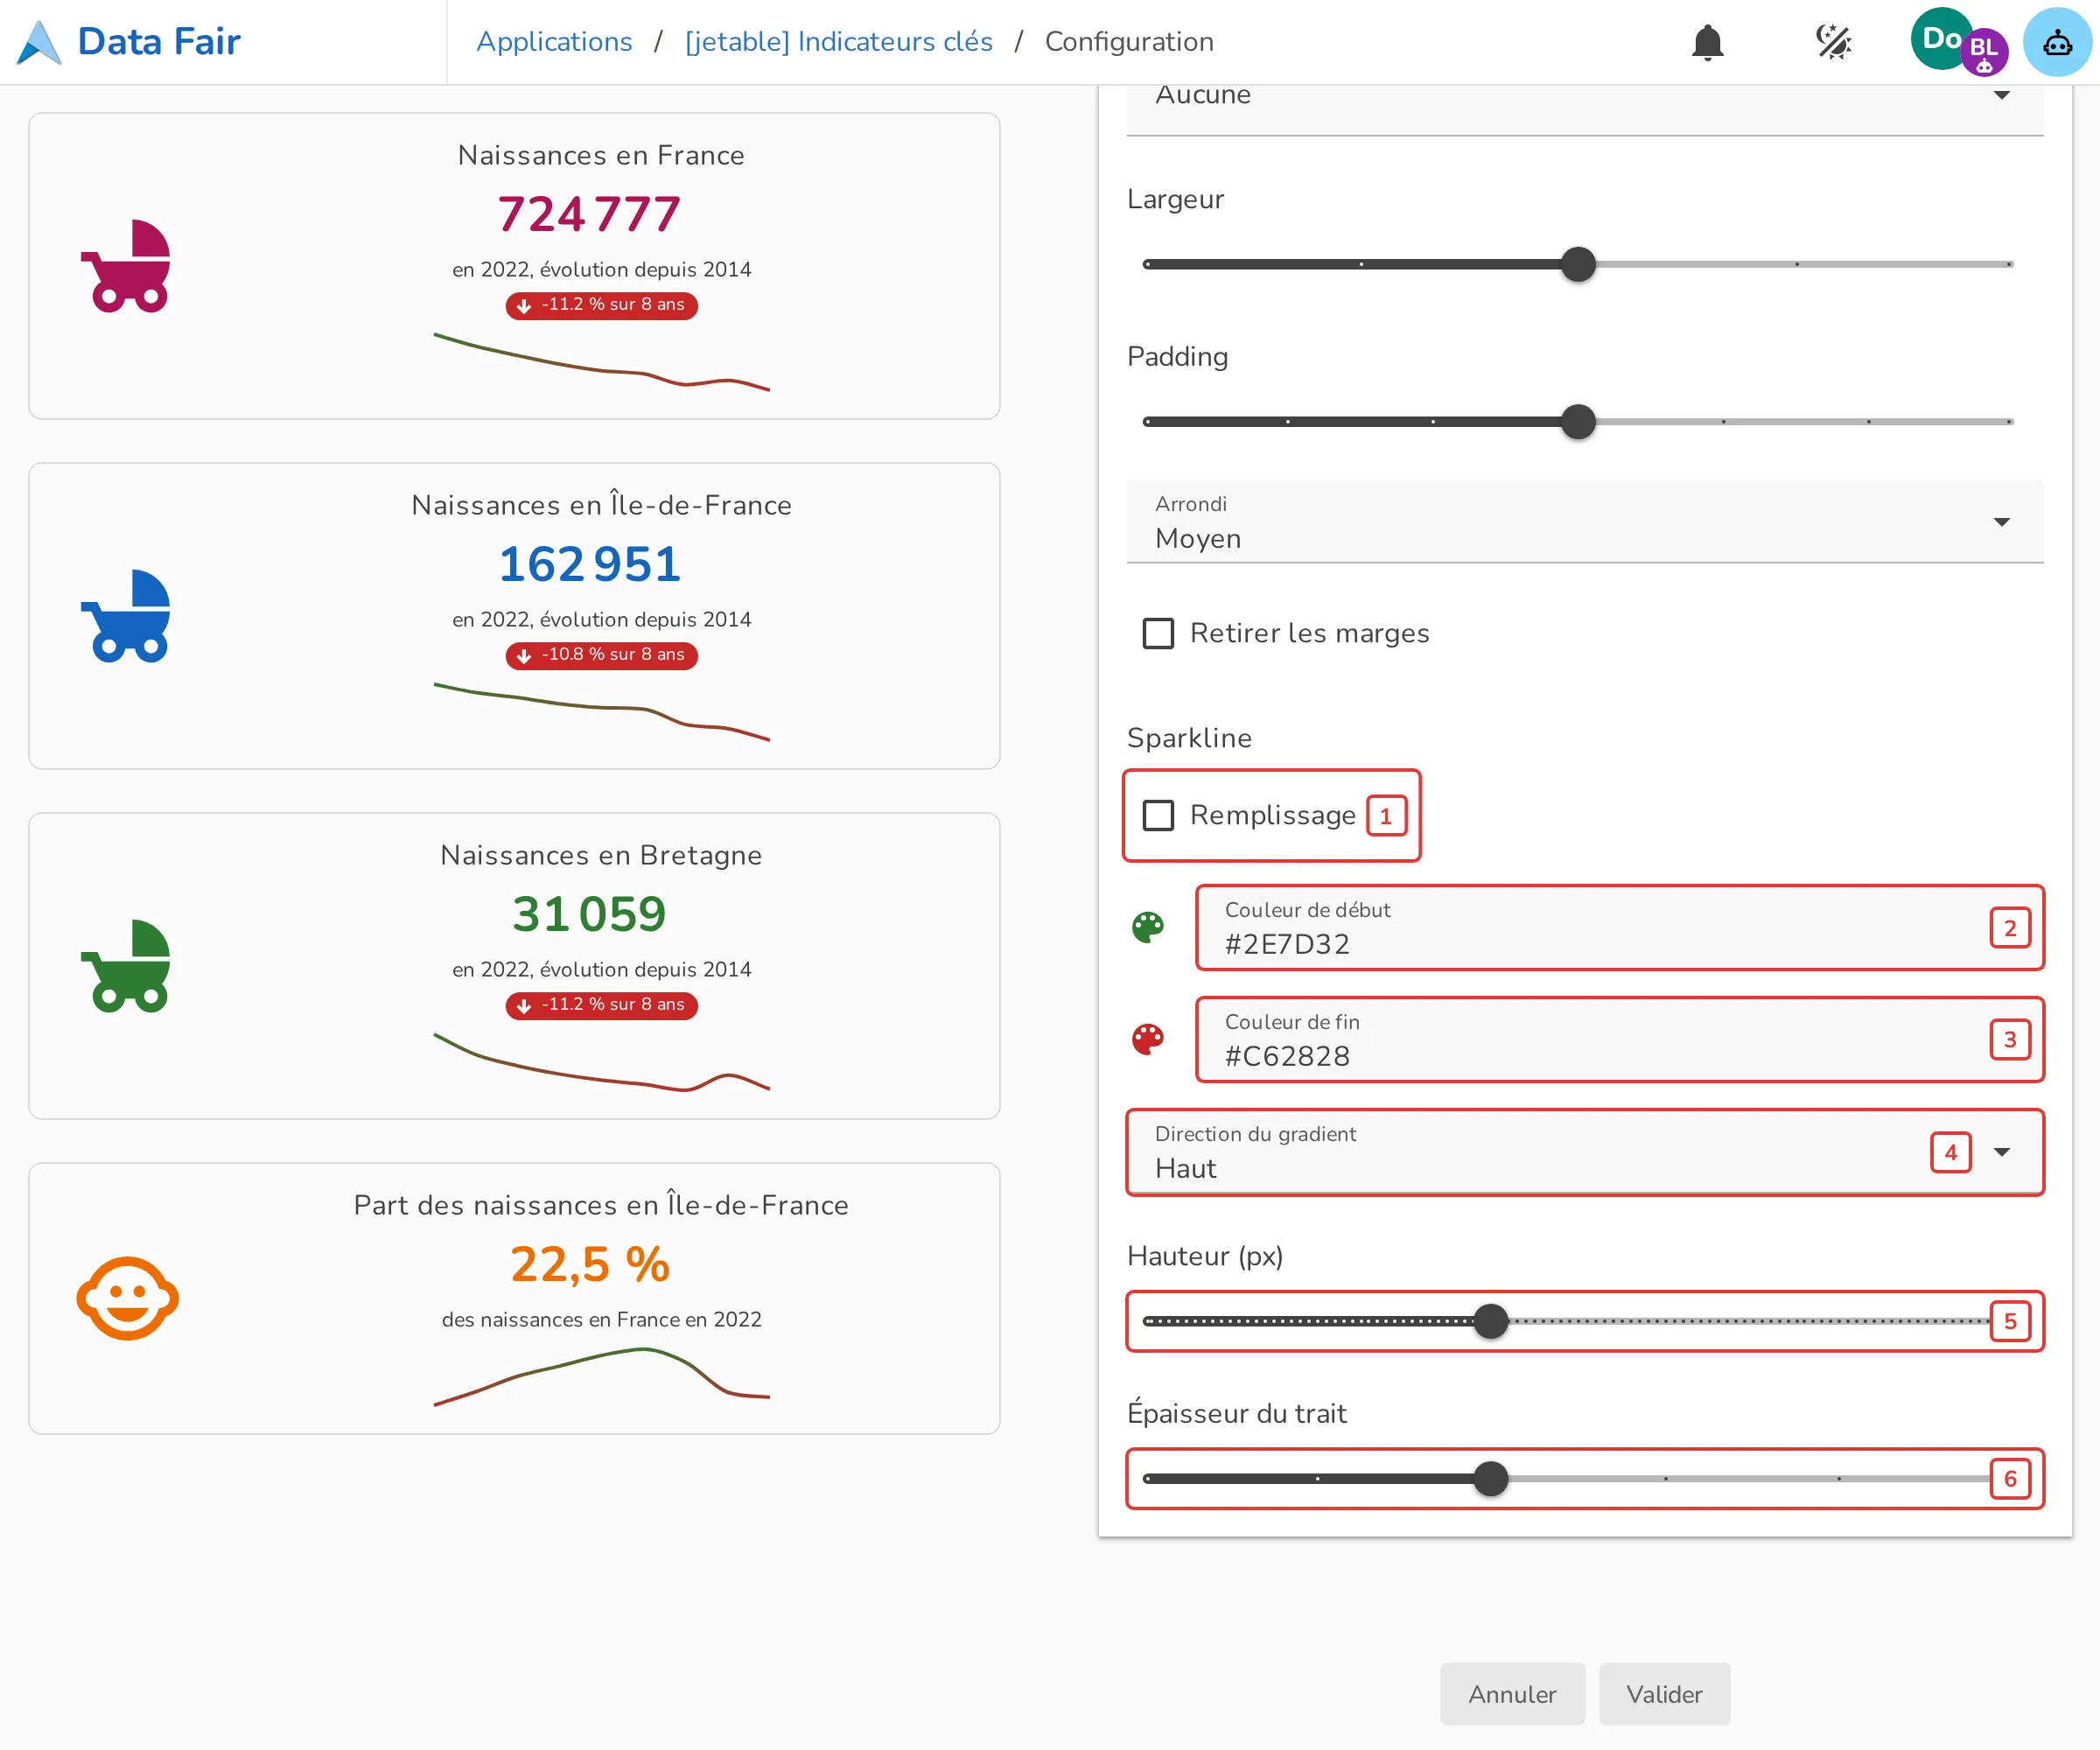Go to Applications breadcrumb
Viewport: 2100px width, 1750px height.
click(x=554, y=42)
